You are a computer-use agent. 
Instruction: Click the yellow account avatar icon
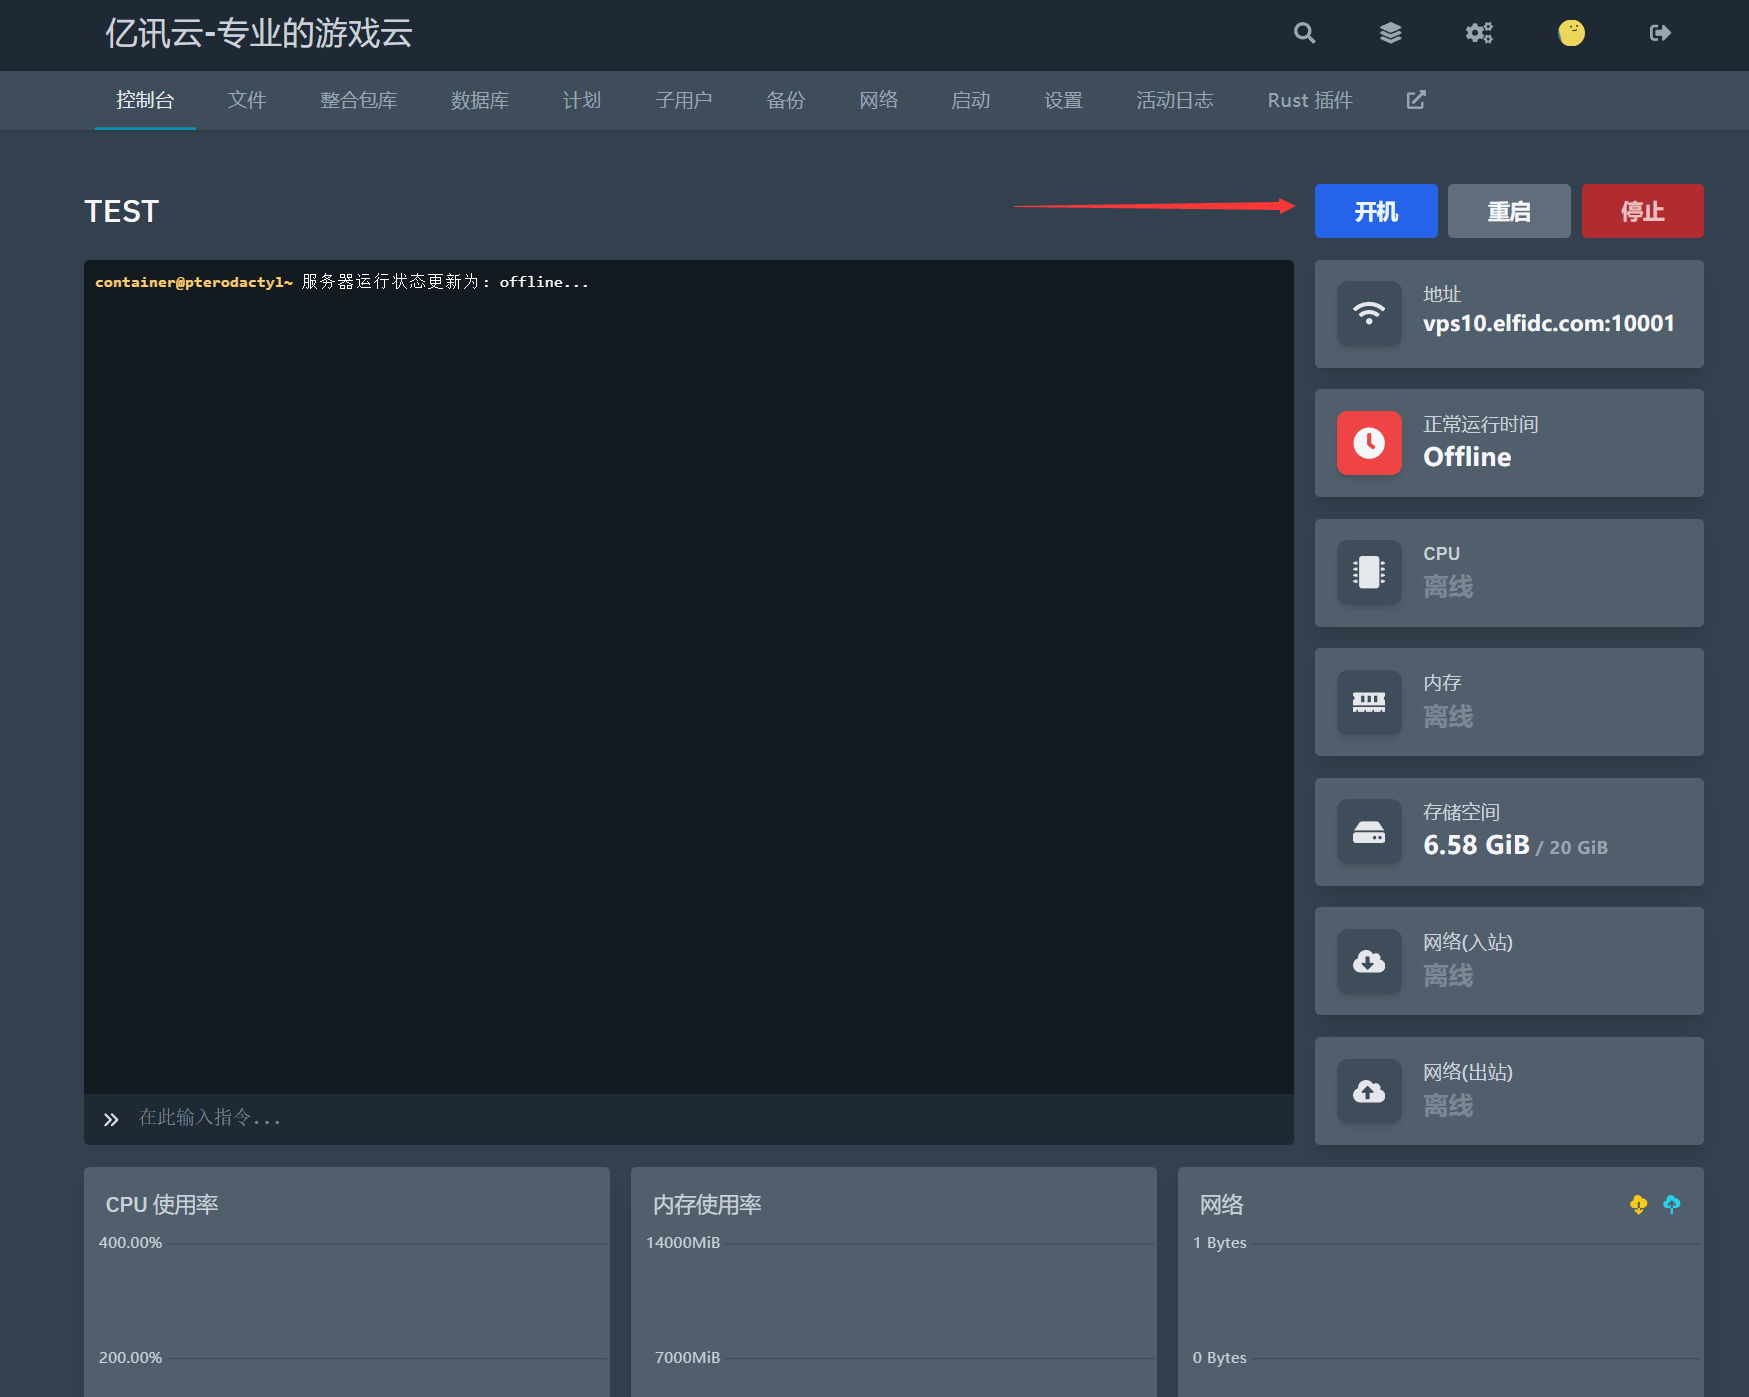(x=1571, y=33)
